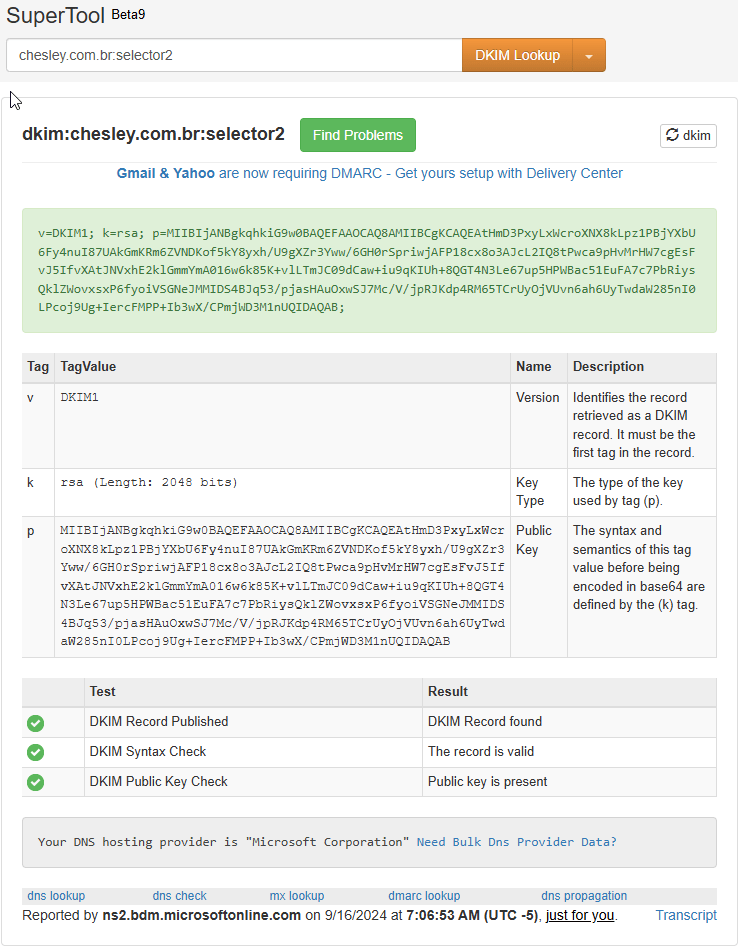The image size is (738, 951).
Task: Select the dns check link
Action: [179, 896]
